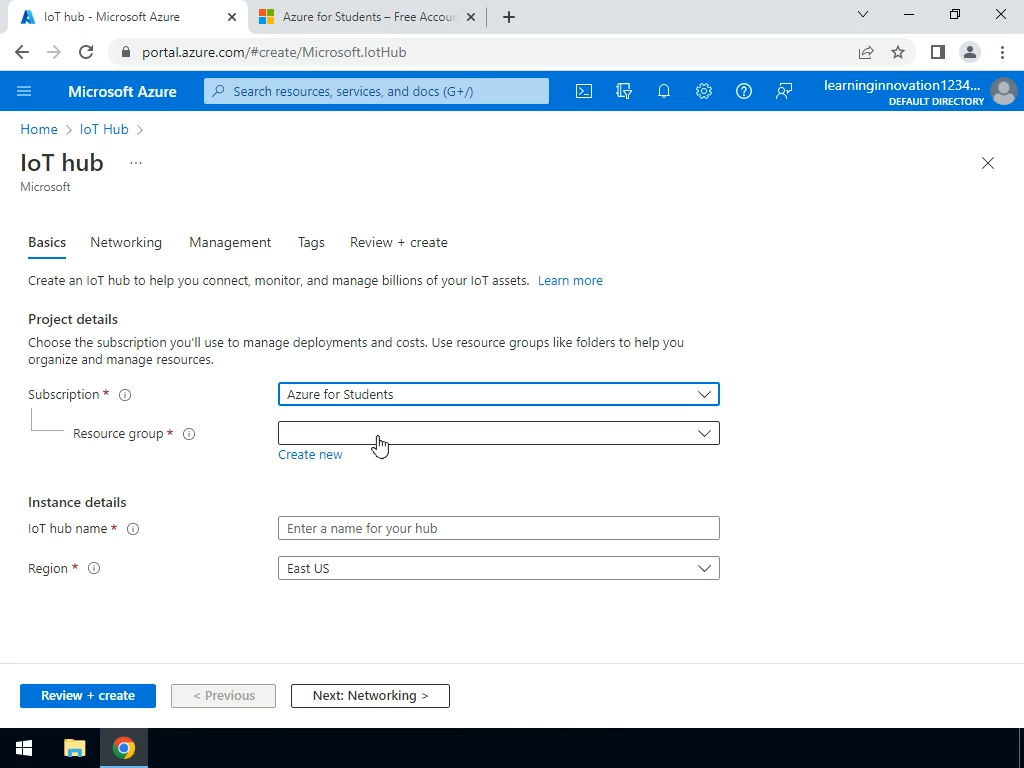Switch to the Review + create tab
The height and width of the screenshot is (768, 1024).
pyautogui.click(x=398, y=242)
